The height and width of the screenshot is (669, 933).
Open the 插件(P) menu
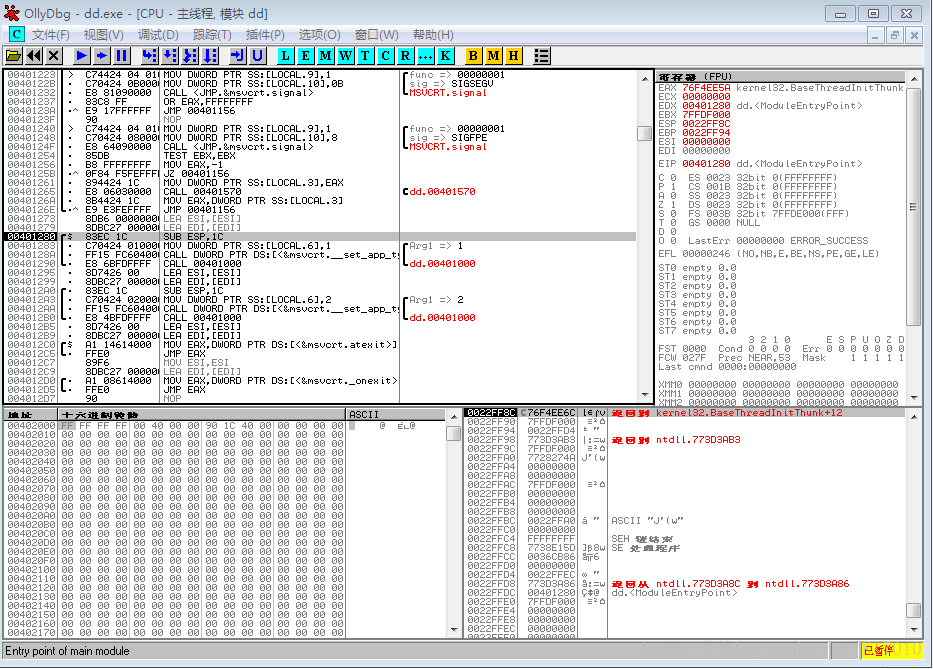pyautogui.click(x=265, y=35)
